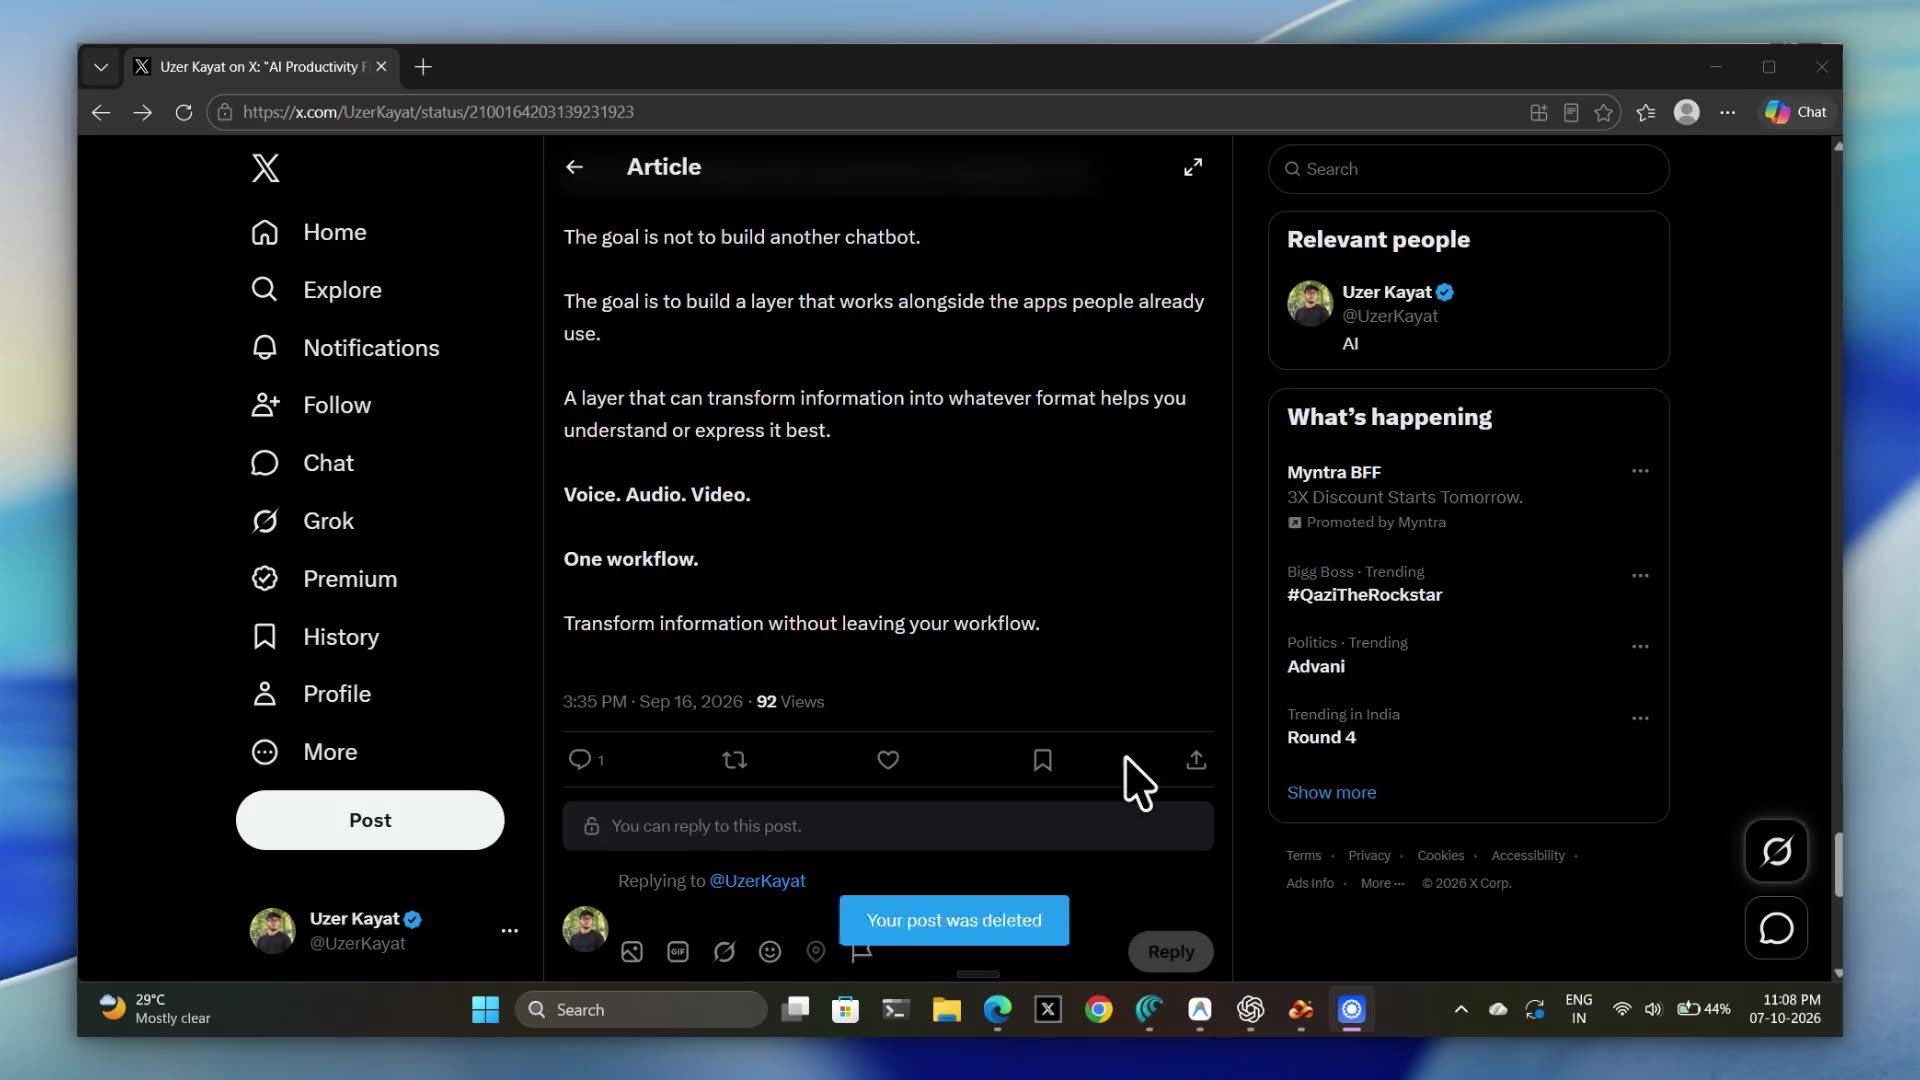
Task: Click the reply comment icon with count 1
Action: 586,760
